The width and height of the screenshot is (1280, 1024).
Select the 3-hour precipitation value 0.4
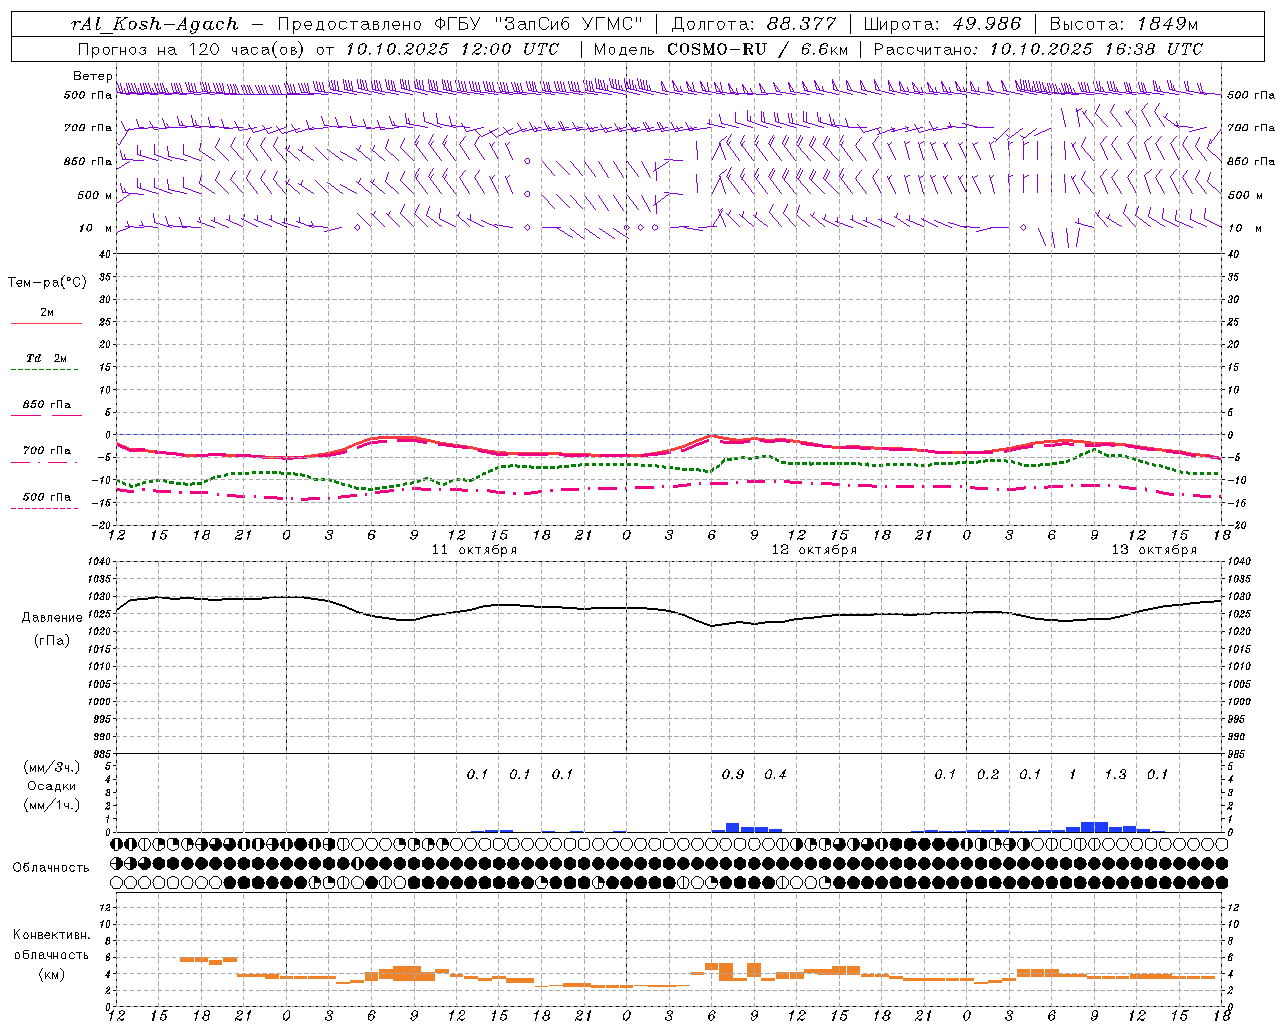775,775
